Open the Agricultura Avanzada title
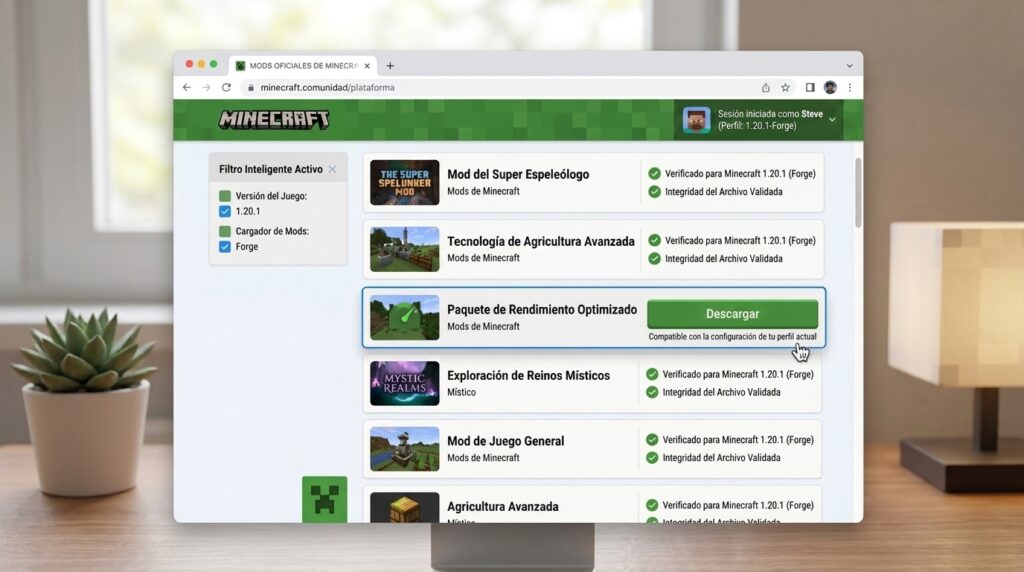Viewport: 1024px width, 572px height. [x=503, y=507]
